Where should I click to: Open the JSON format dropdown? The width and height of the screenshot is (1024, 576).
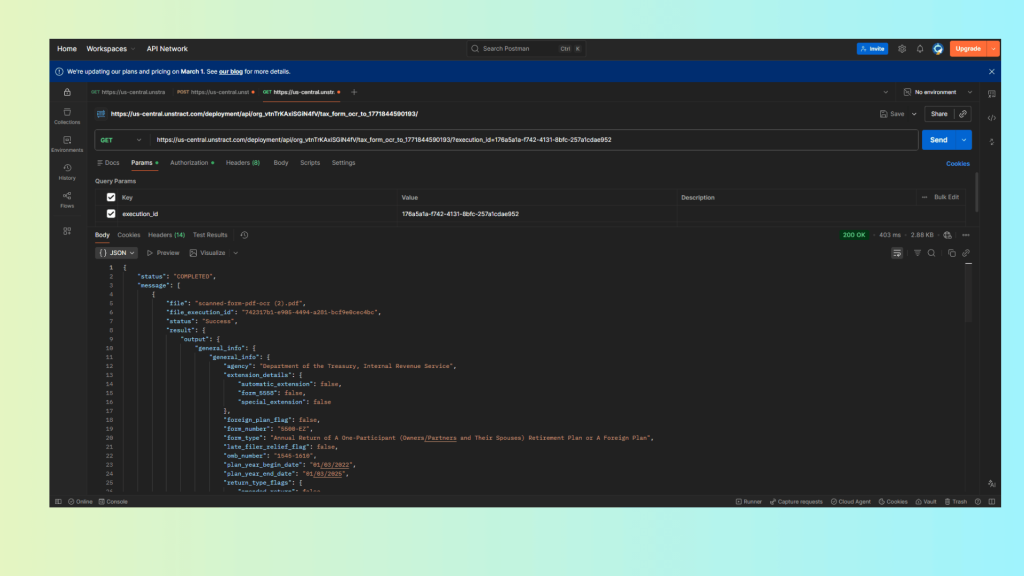116,253
